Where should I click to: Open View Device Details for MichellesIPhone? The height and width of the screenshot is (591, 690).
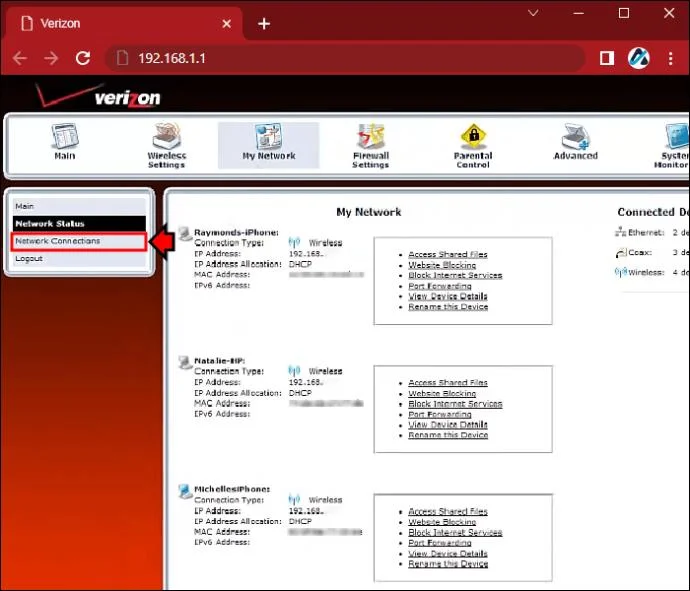coord(448,553)
